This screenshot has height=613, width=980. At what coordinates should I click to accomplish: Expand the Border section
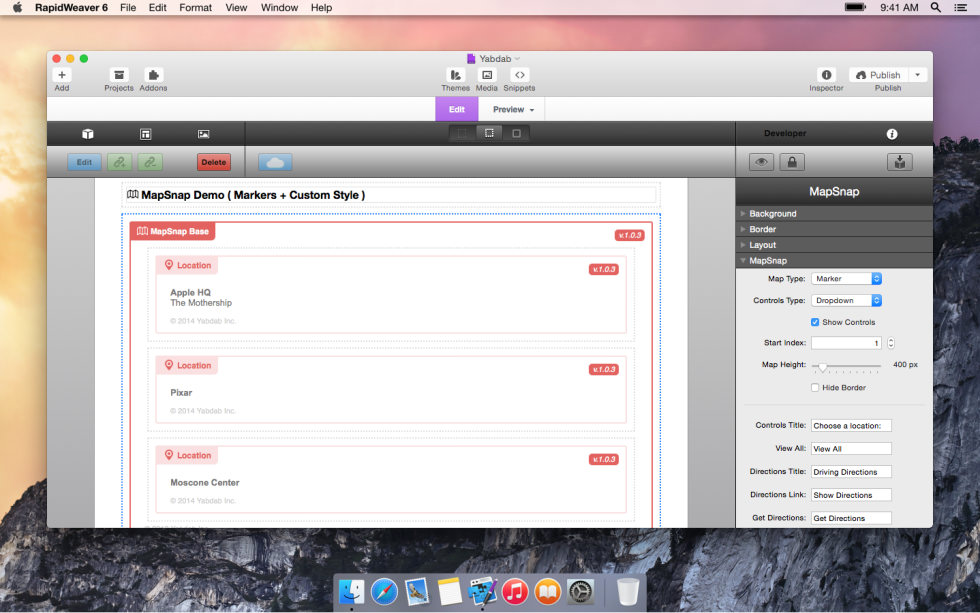(x=834, y=229)
